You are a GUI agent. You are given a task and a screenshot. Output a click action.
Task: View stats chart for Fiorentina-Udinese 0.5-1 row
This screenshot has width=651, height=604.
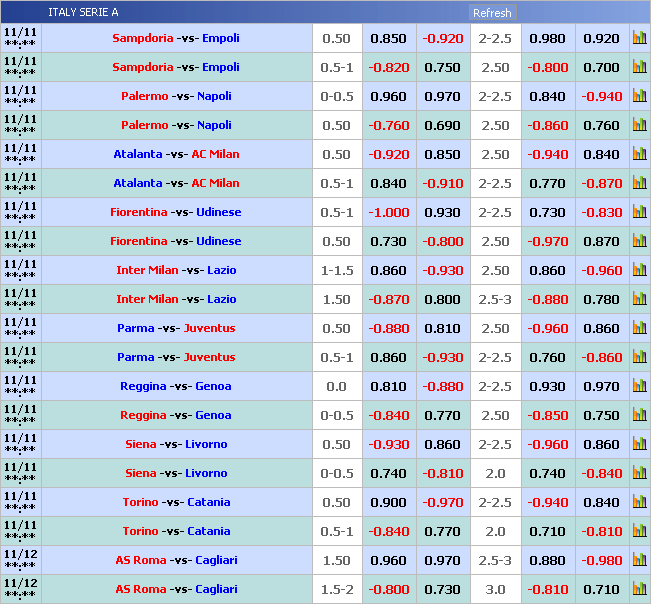[x=639, y=213]
